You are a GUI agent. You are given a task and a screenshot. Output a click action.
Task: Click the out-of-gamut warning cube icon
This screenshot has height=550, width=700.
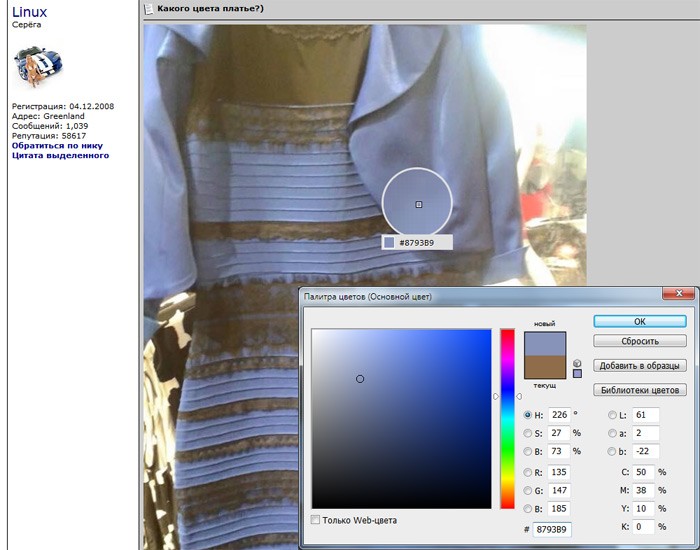pos(577,362)
